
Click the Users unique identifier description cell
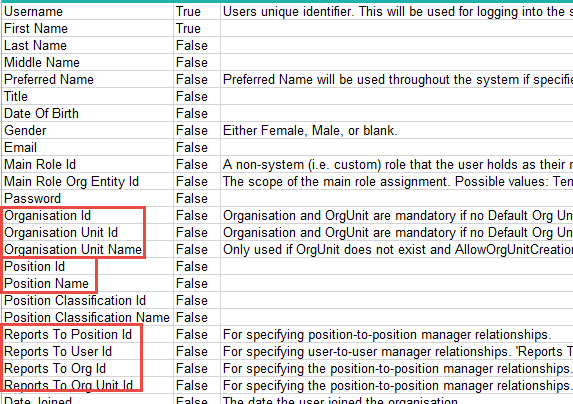[x=397, y=11]
